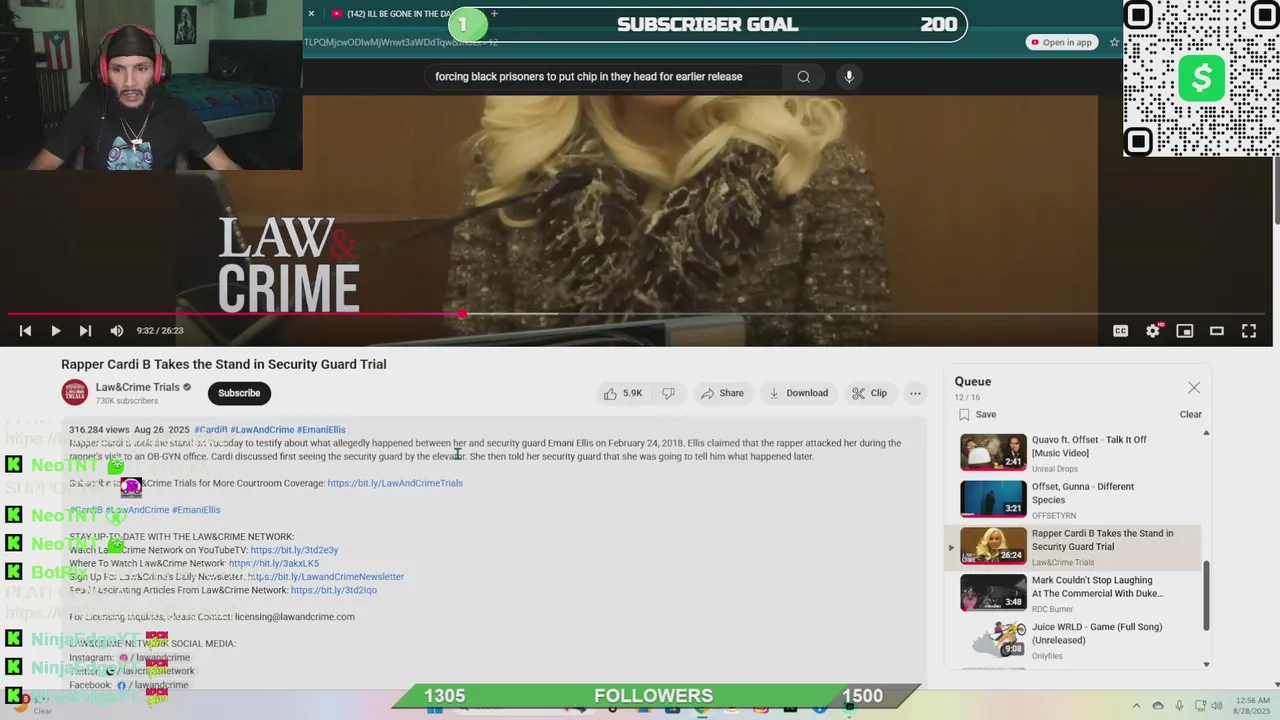1280x720 pixels.
Task: Dislike the video with thumbs down
Action: coord(669,393)
